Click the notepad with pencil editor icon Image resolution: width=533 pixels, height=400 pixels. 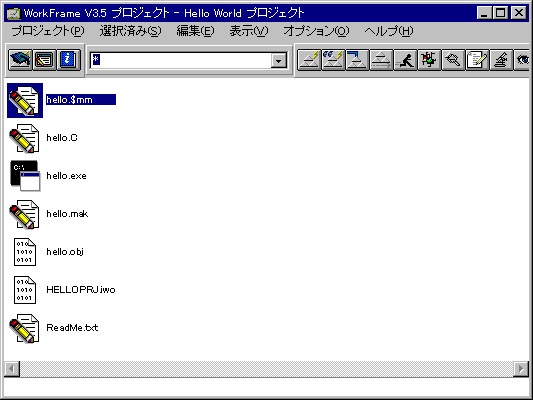pos(477,60)
